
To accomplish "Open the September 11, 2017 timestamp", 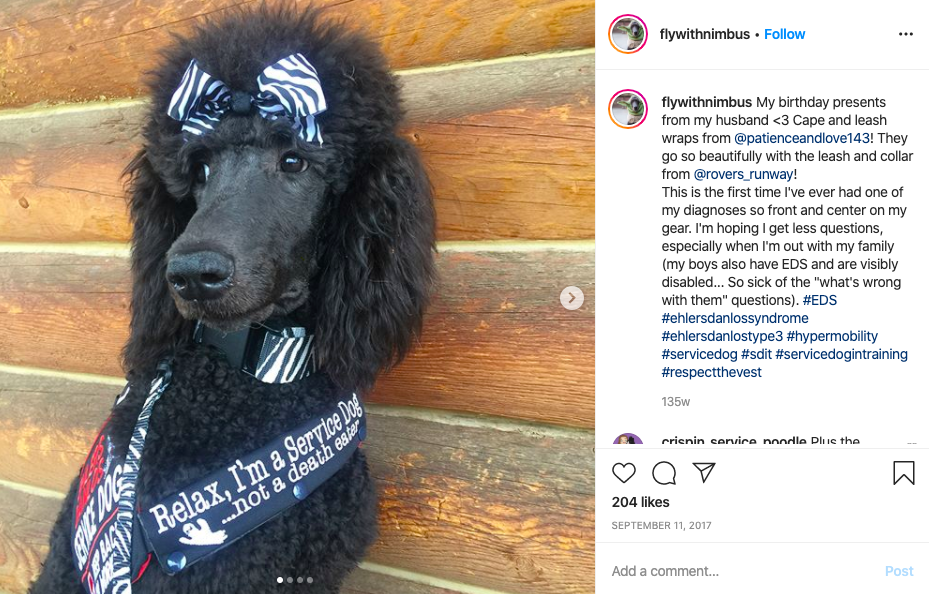I will (661, 525).
